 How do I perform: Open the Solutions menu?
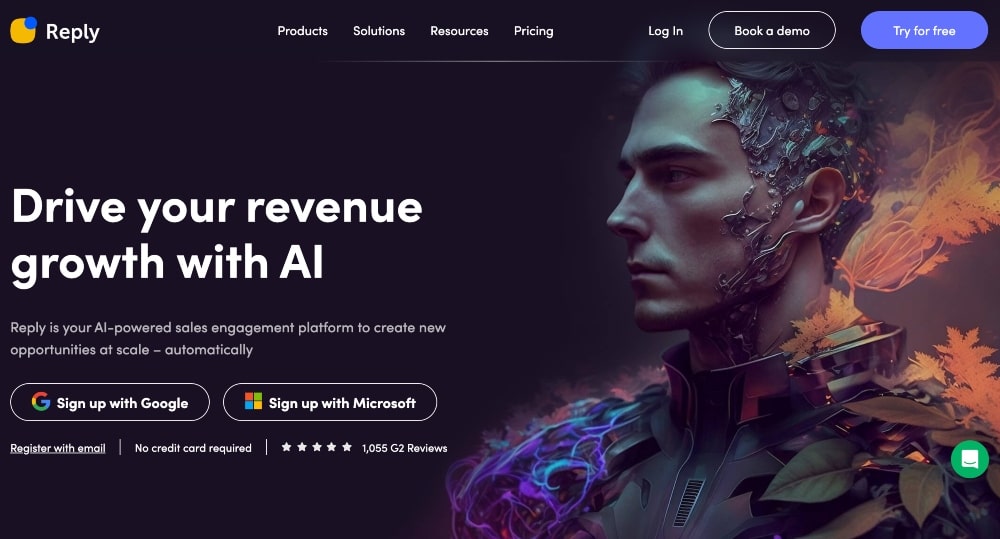click(379, 31)
